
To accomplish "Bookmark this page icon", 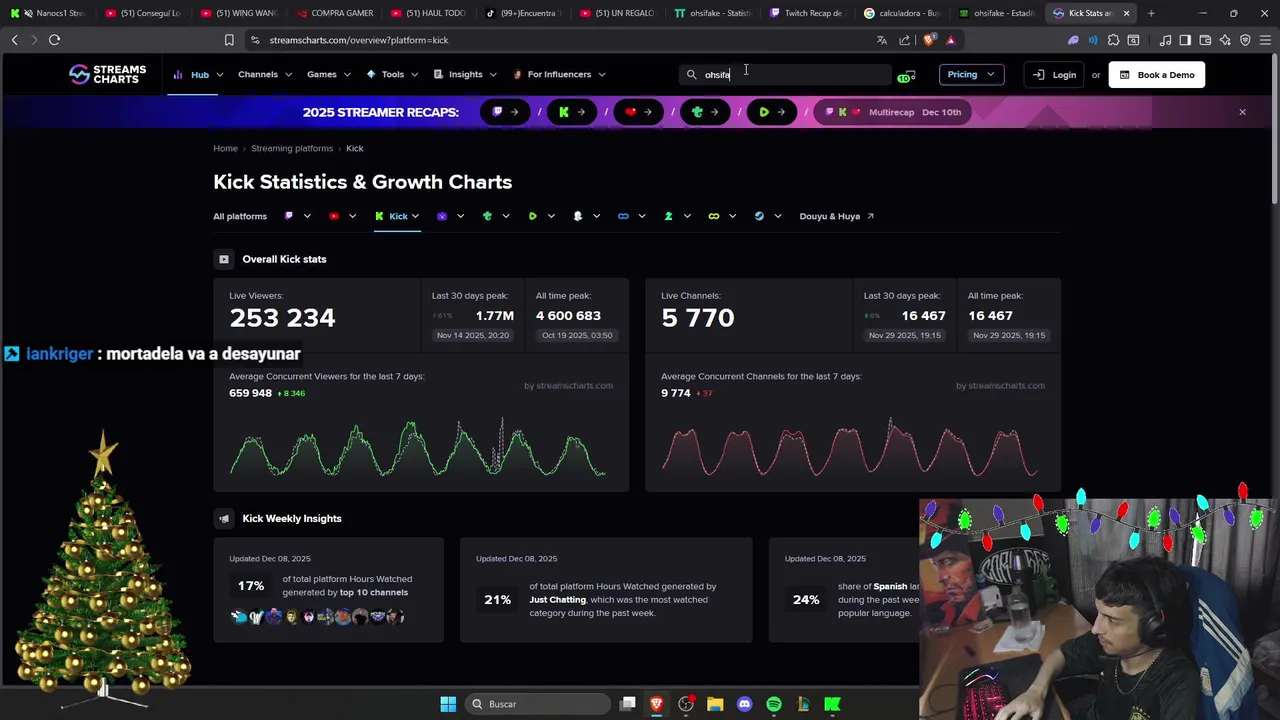I will [x=229, y=40].
